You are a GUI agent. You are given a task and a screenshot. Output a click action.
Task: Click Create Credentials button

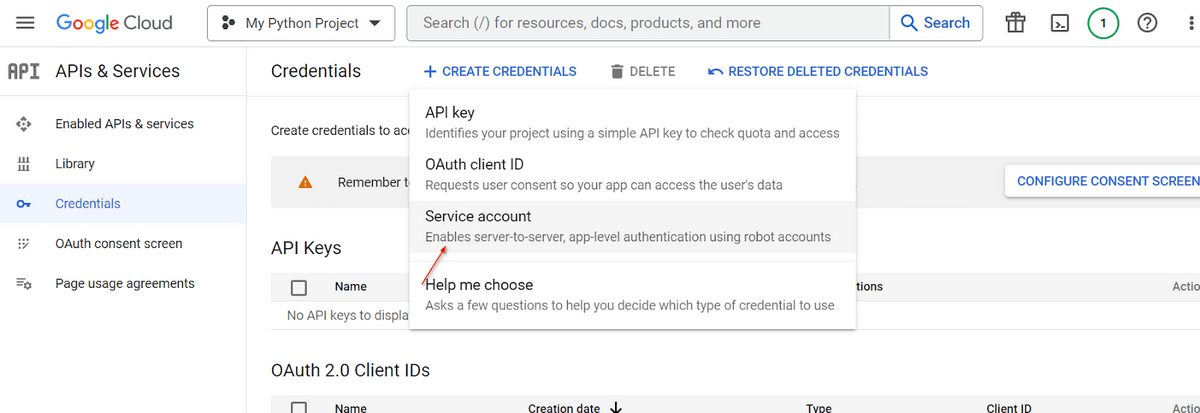click(x=500, y=71)
